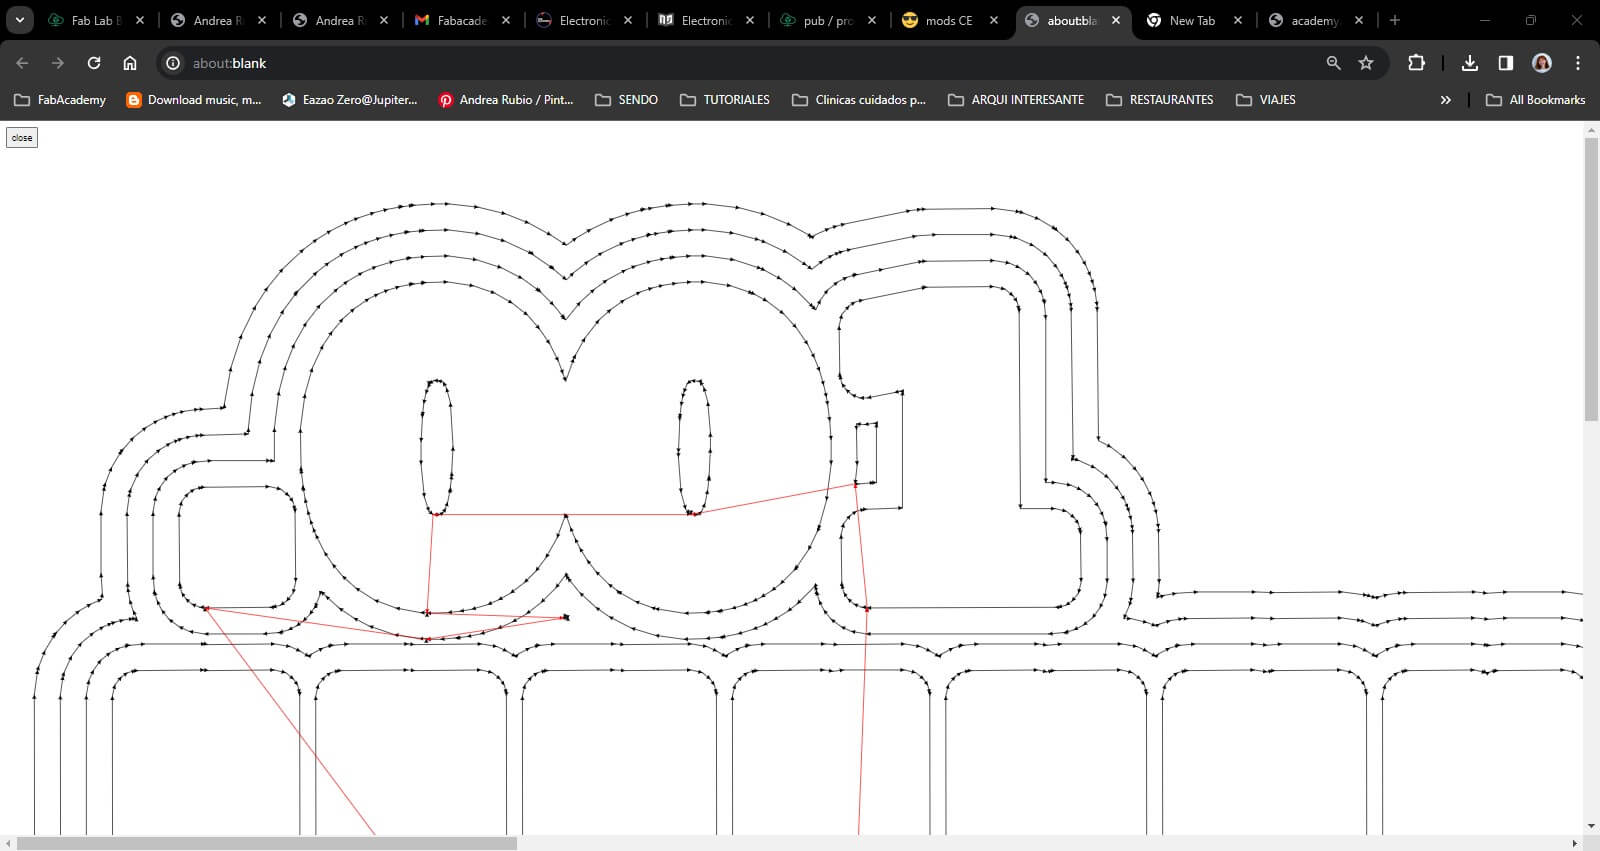
Task: Go forward with the forward arrow
Action: [x=58, y=63]
